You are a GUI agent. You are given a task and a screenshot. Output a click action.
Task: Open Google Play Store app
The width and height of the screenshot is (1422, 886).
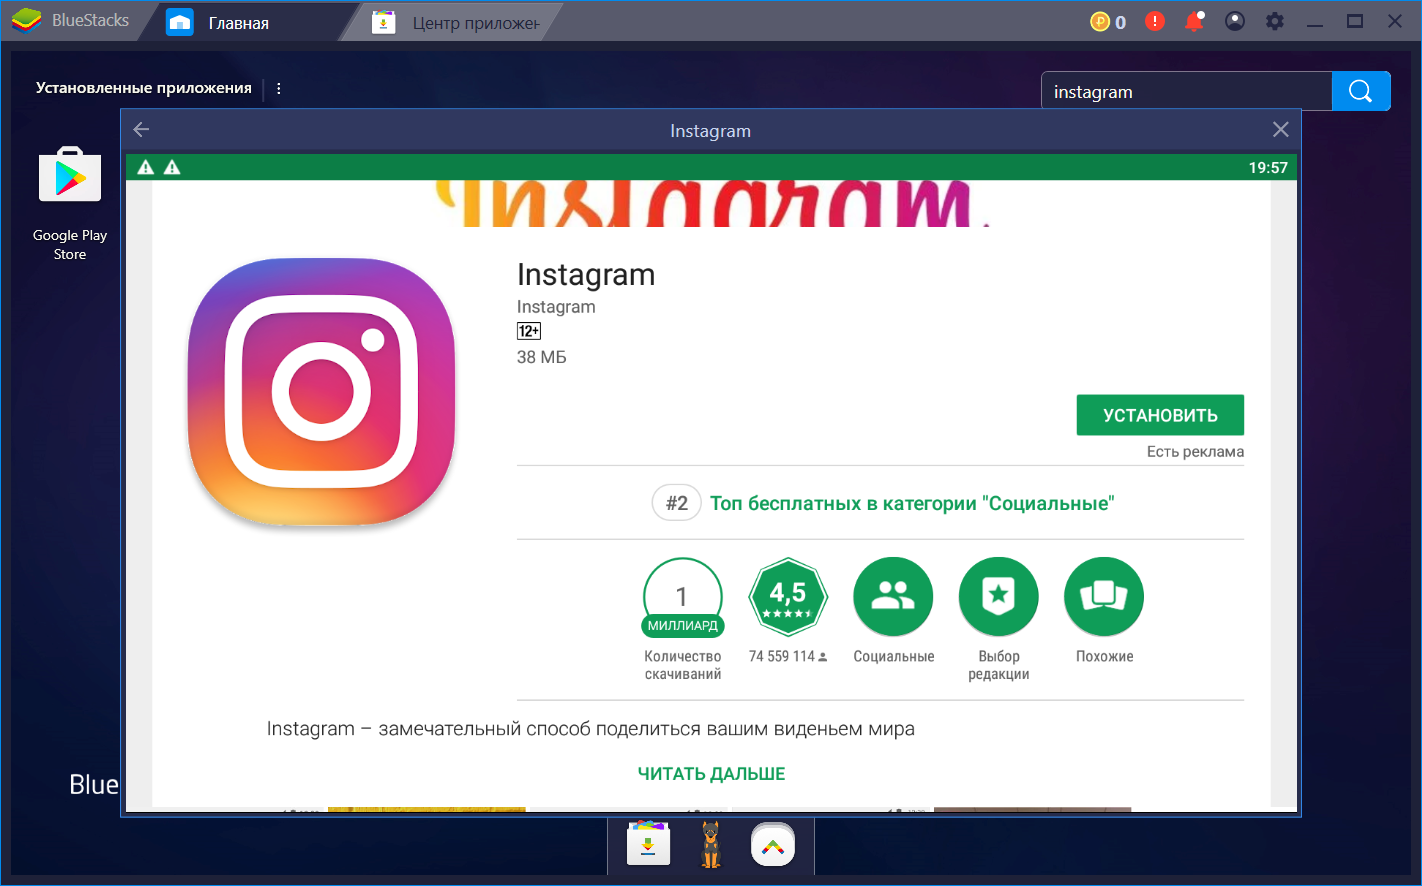70,204
